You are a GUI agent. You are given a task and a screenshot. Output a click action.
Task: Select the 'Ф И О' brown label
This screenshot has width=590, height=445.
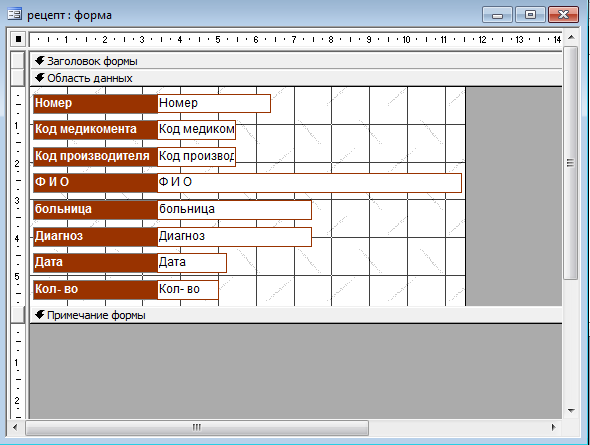95,183
